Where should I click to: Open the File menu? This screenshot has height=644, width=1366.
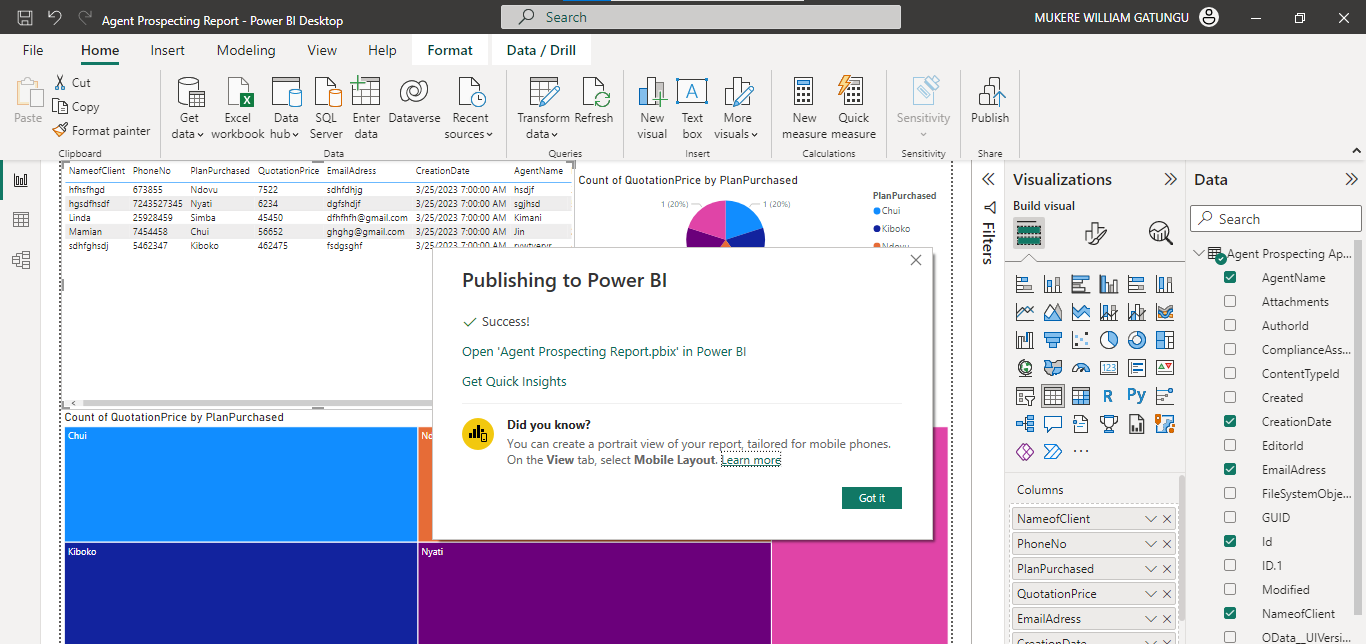pos(33,50)
